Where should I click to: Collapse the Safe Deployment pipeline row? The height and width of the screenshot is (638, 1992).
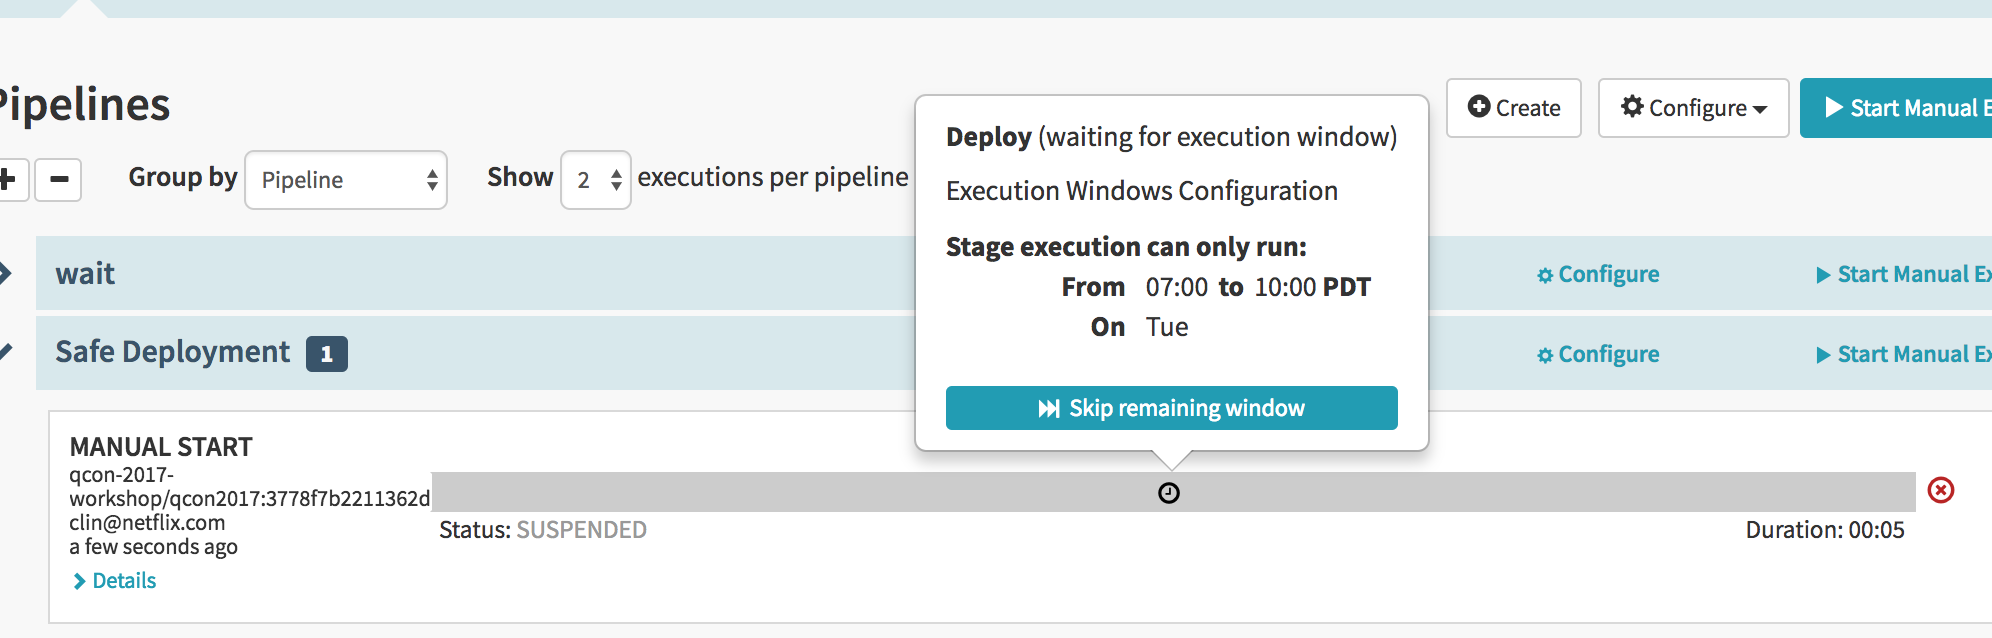[x=6, y=352]
